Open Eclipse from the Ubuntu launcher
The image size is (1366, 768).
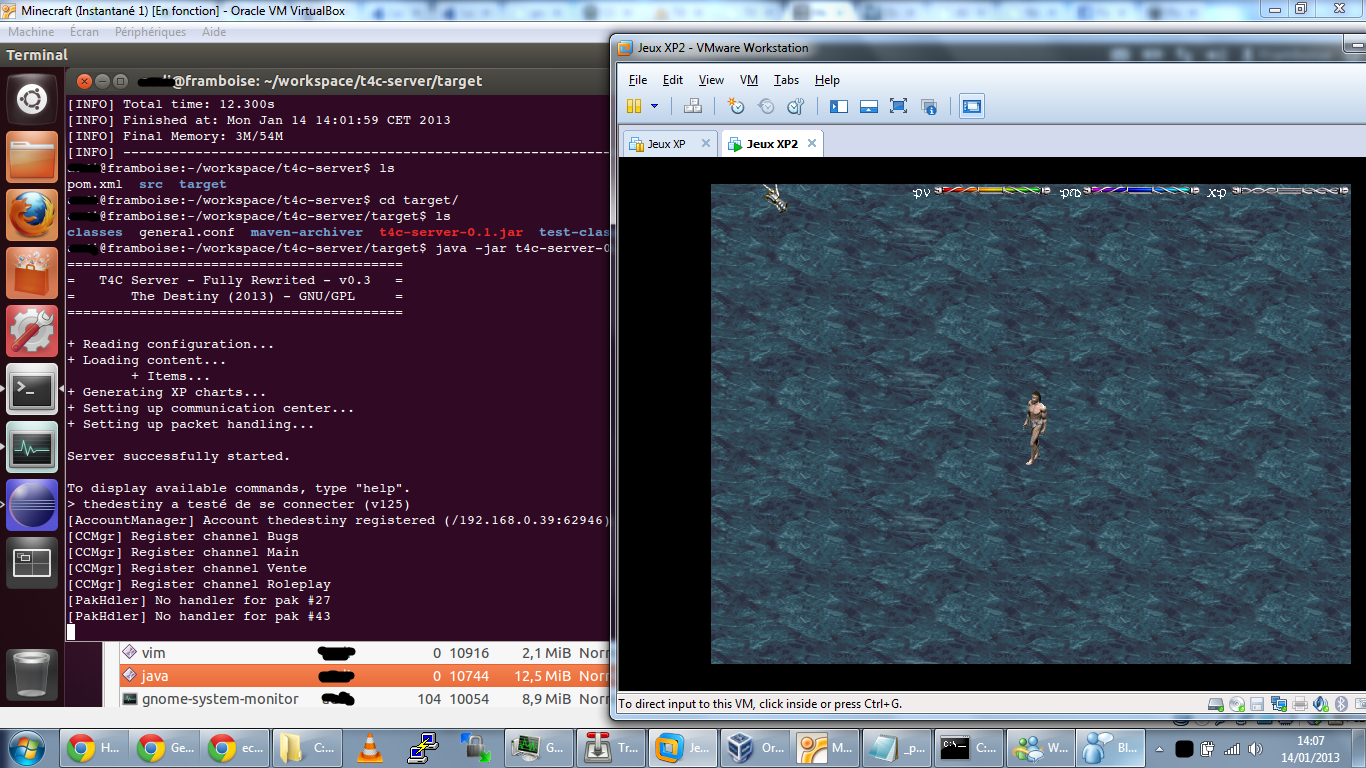click(x=32, y=505)
